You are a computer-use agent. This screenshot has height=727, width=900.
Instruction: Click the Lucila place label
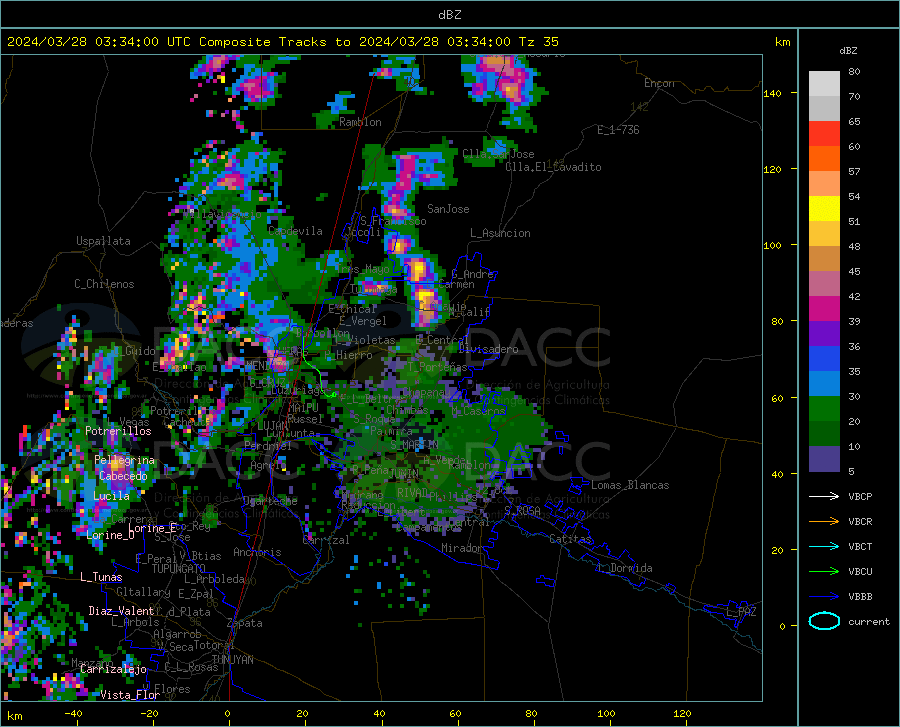coord(111,496)
